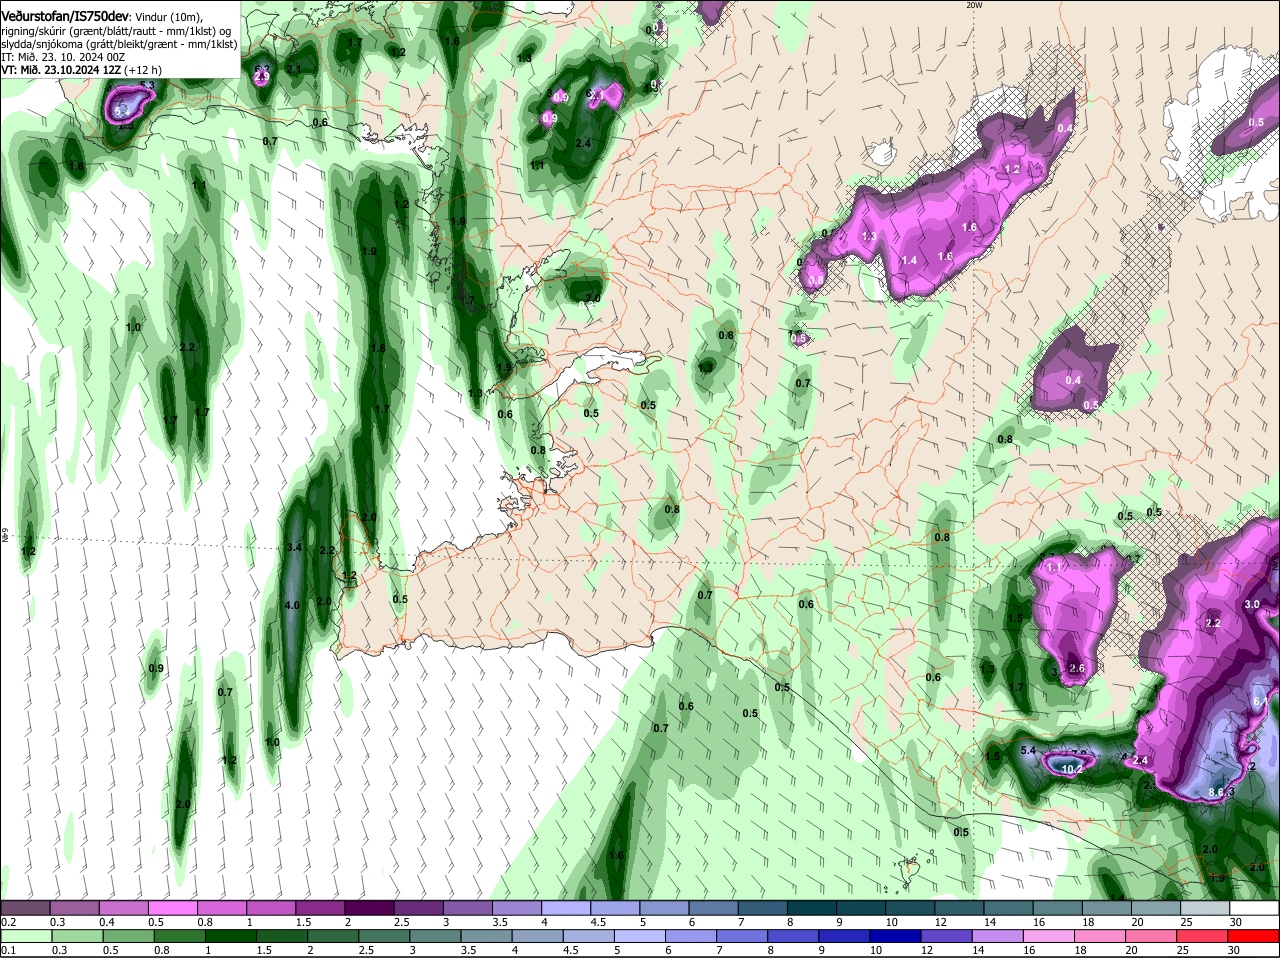
Task: Click the 'rigning/skúrir' legend description line
Action: point(116,31)
